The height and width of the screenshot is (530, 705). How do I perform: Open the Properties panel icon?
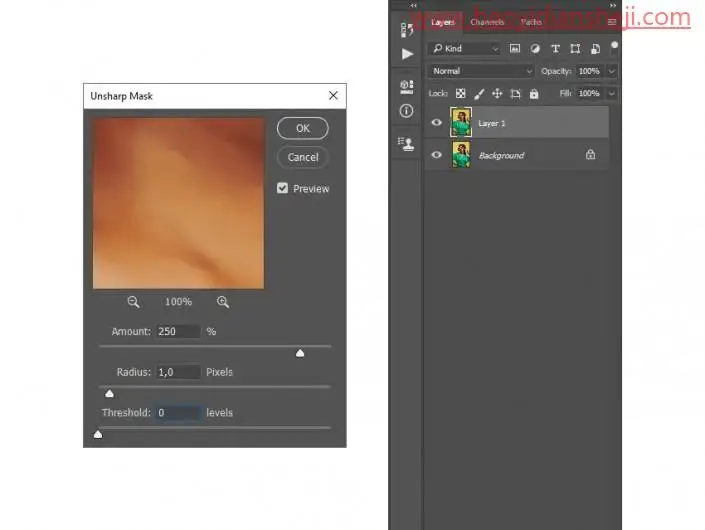pos(406,87)
